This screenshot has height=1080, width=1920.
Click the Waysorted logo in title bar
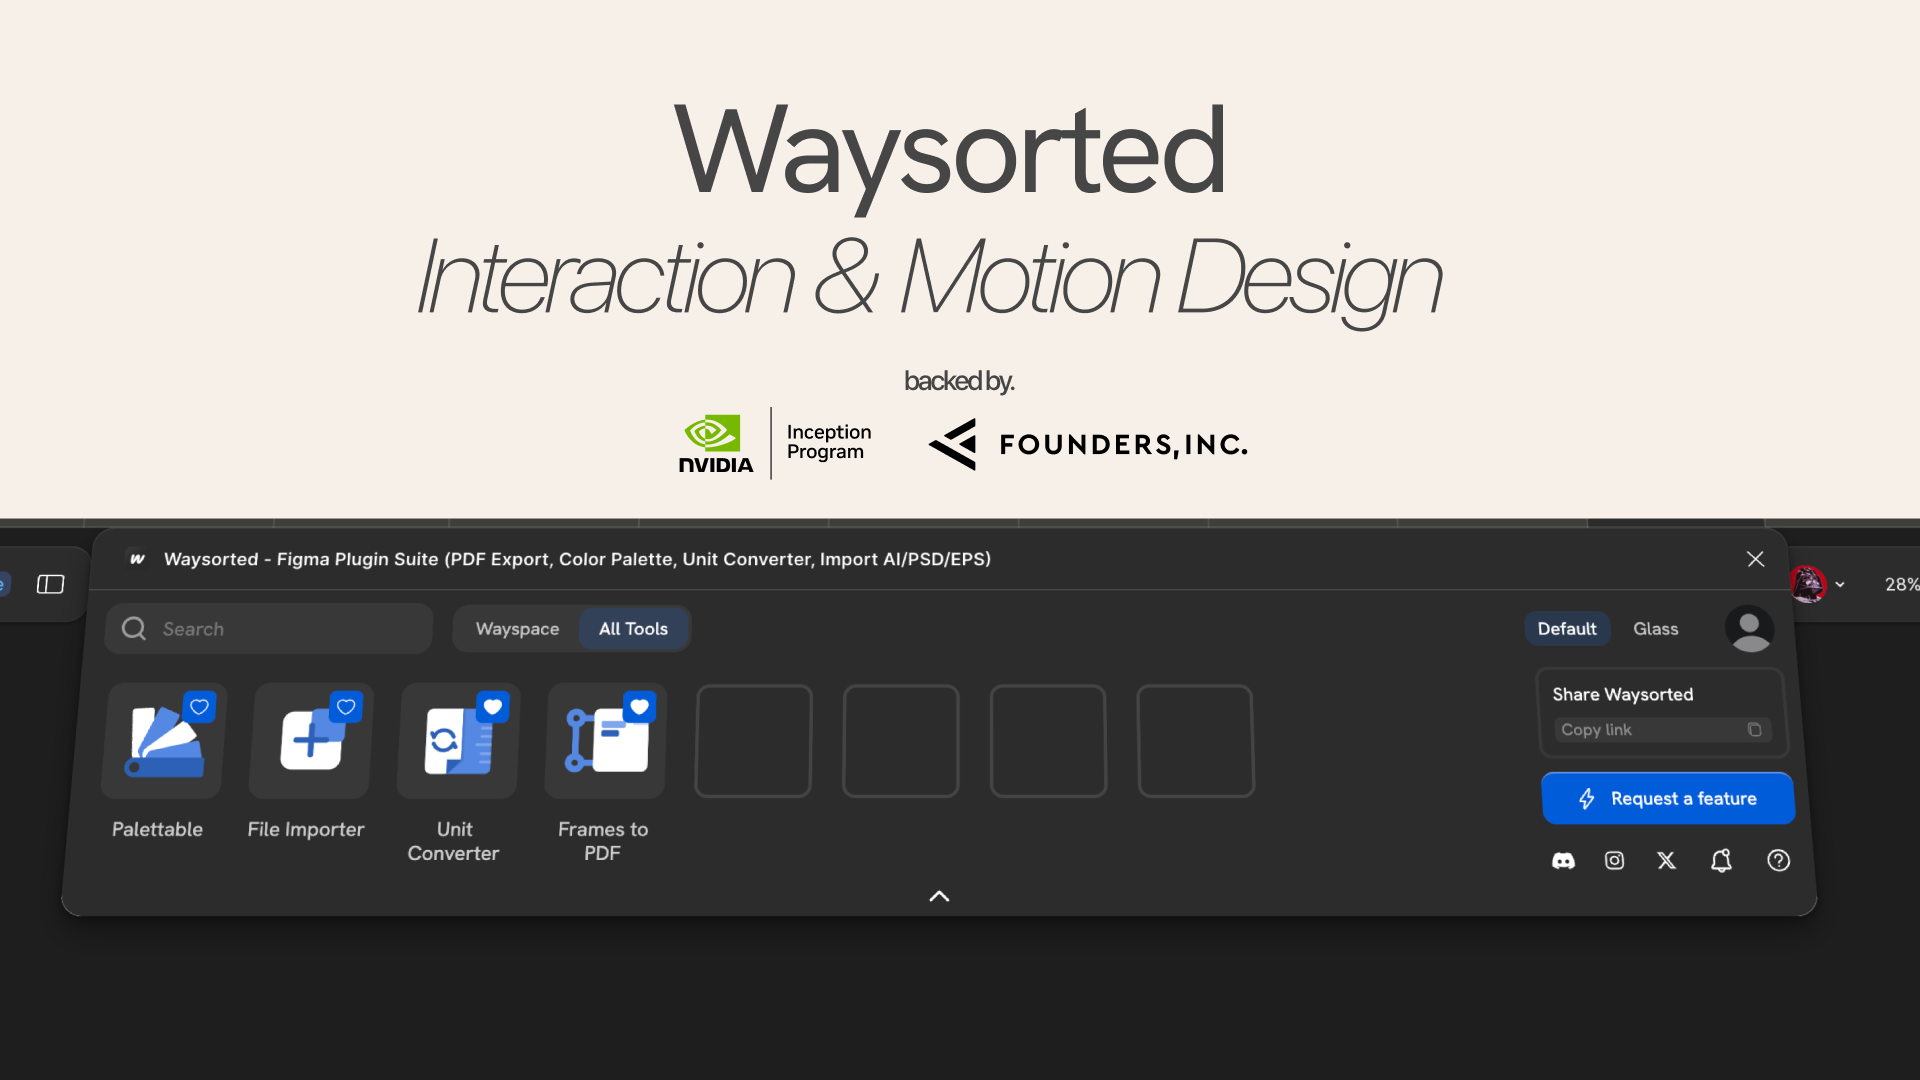click(x=138, y=559)
